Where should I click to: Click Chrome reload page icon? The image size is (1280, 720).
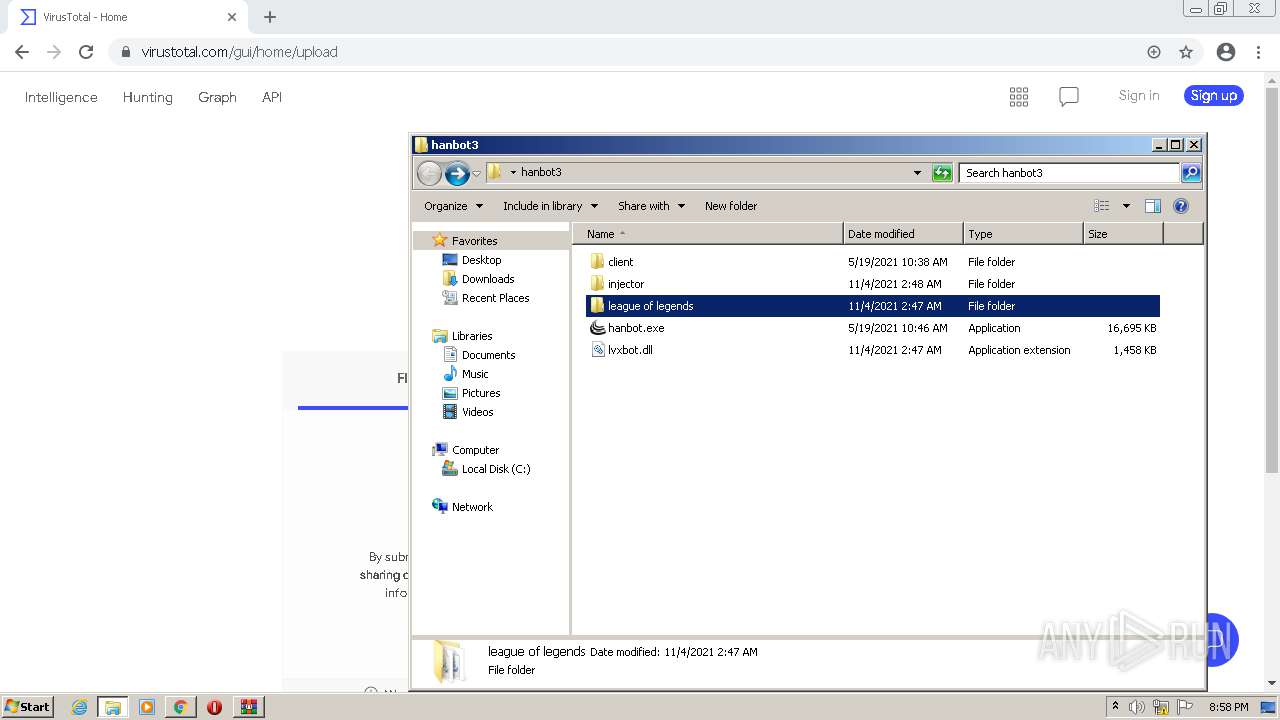click(x=86, y=52)
